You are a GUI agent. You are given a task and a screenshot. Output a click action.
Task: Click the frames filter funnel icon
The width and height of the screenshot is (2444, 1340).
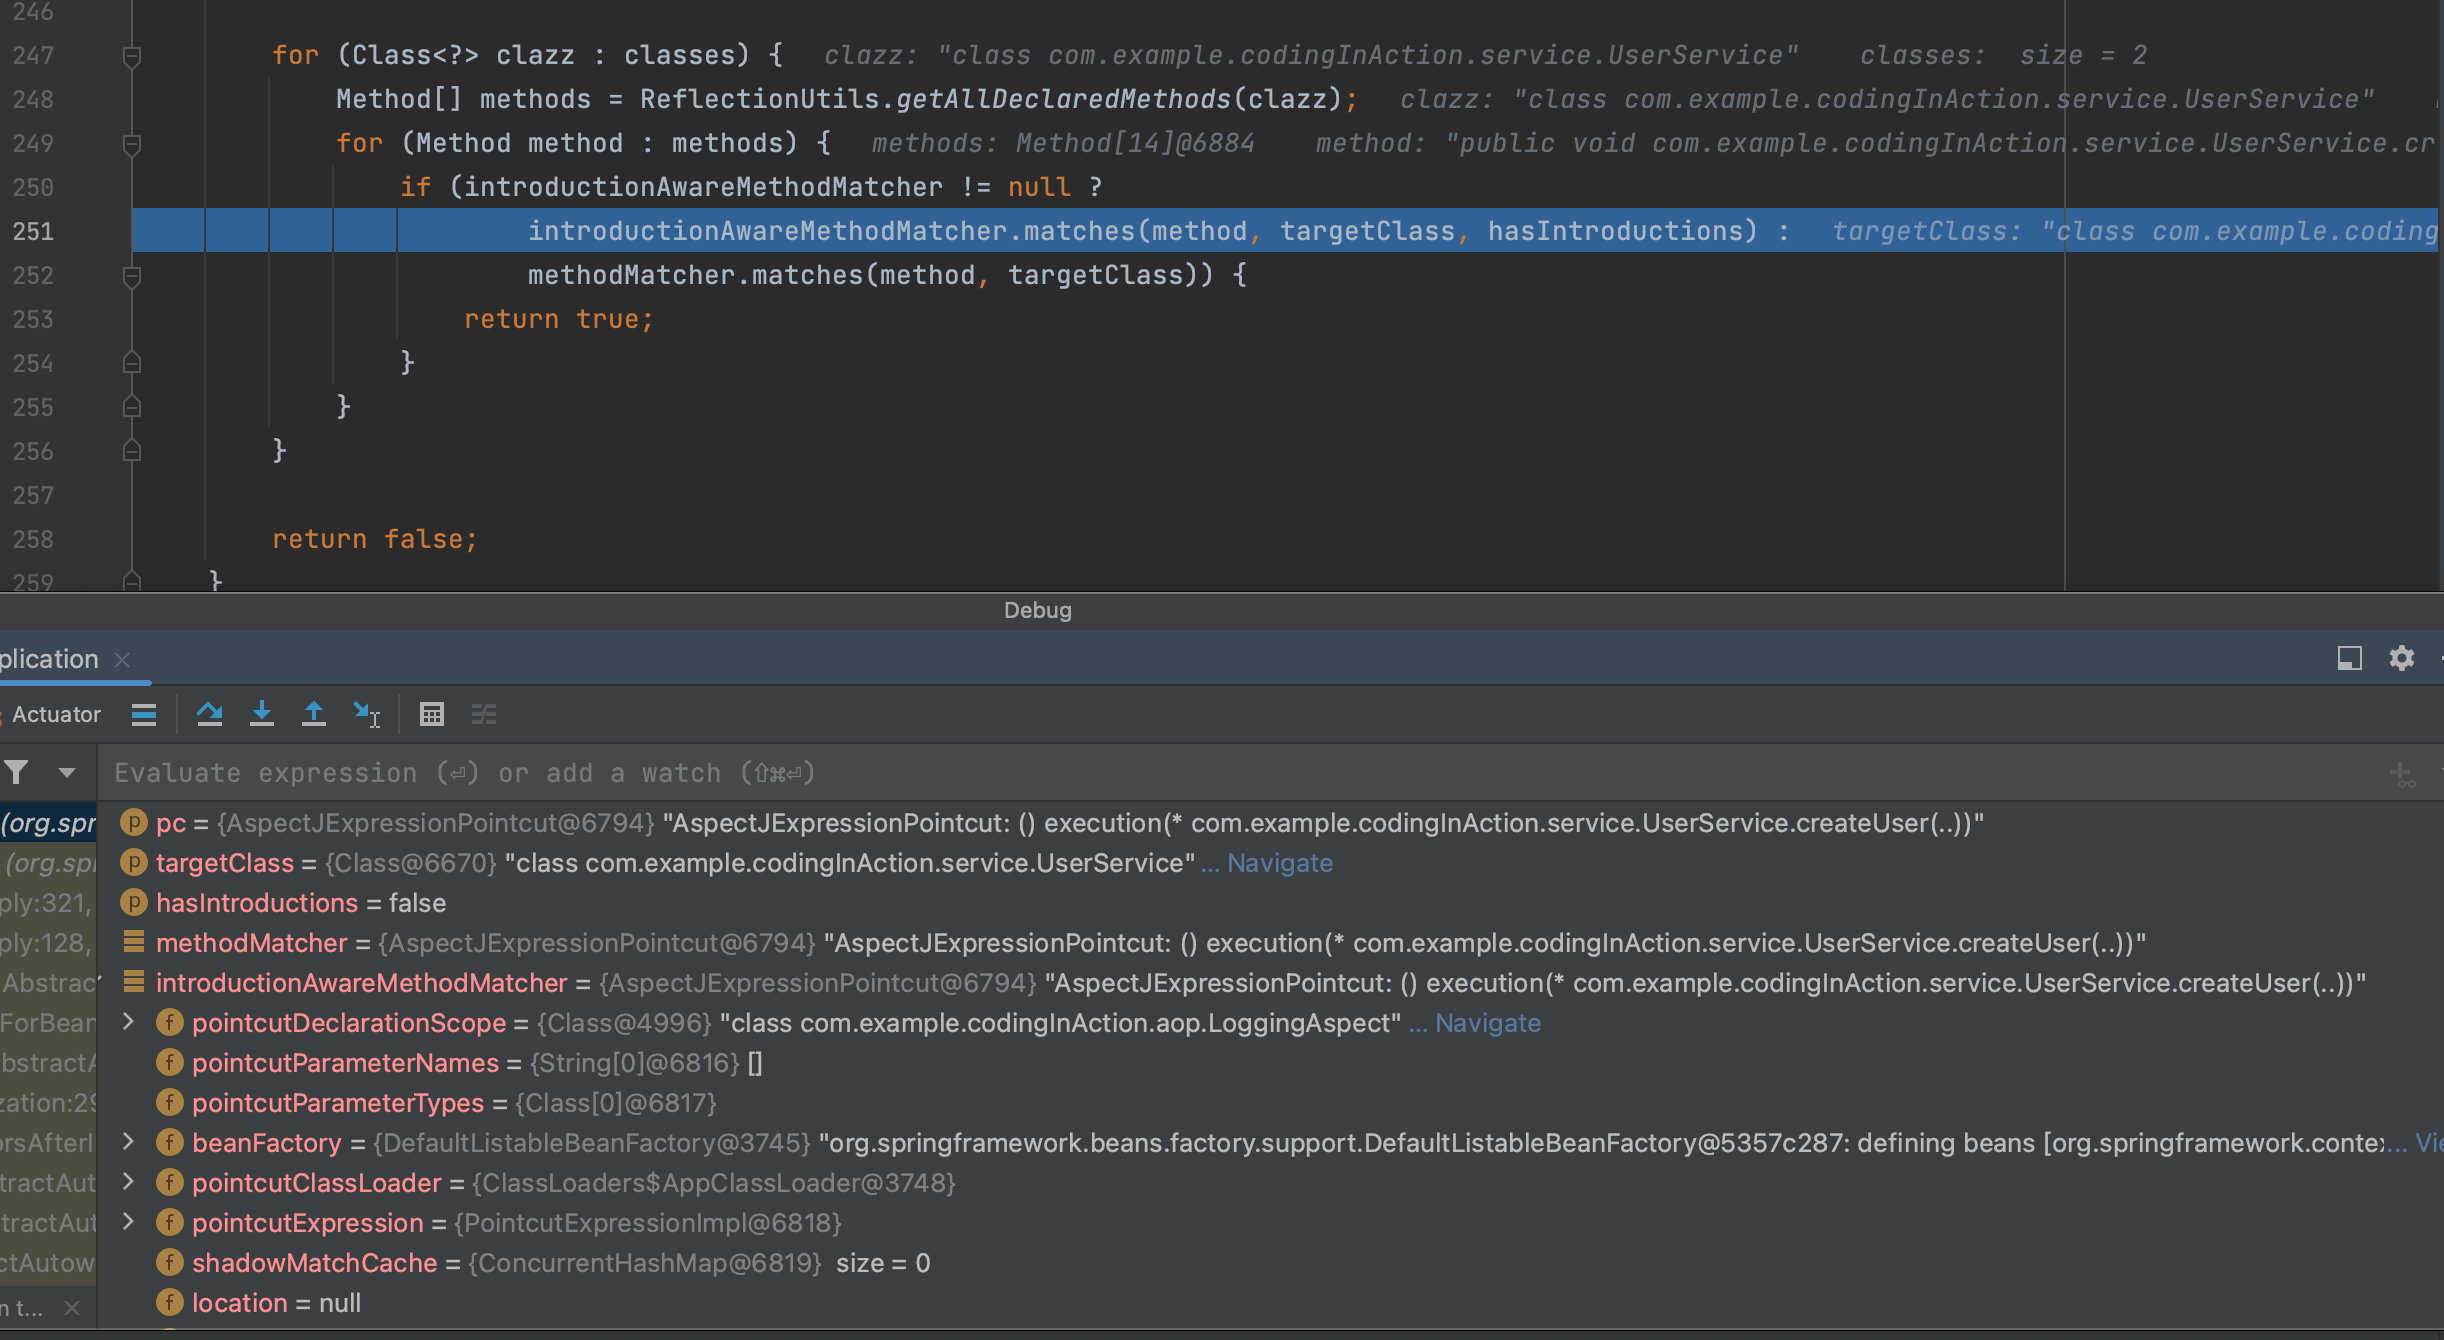pos(17,772)
